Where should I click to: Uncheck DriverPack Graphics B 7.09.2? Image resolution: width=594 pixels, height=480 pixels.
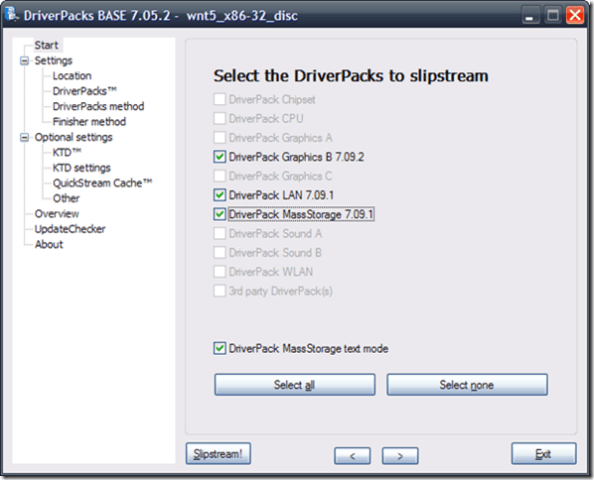220,157
